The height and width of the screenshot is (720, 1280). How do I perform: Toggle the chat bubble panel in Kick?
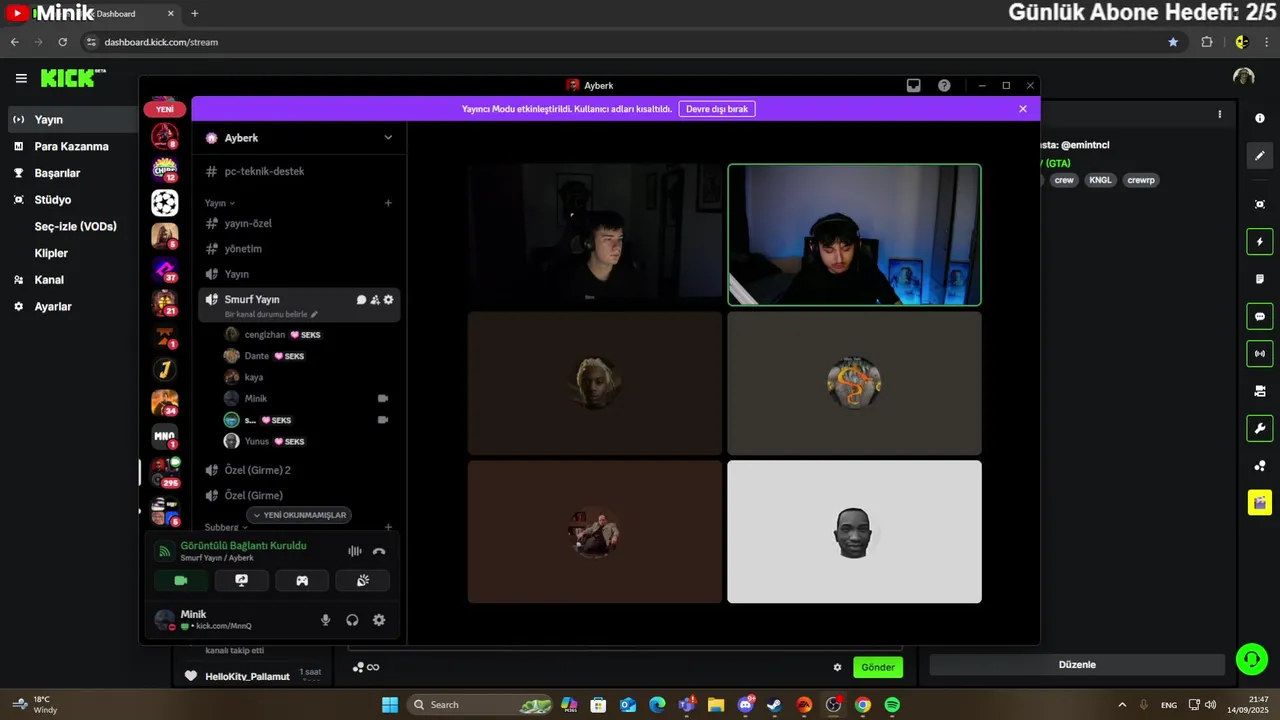coord(1259,317)
